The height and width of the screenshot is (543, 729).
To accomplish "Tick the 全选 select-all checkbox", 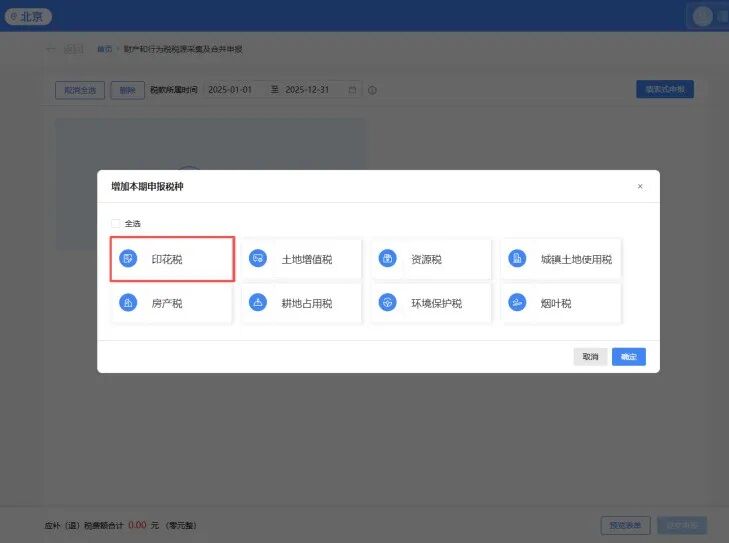I will pos(116,224).
